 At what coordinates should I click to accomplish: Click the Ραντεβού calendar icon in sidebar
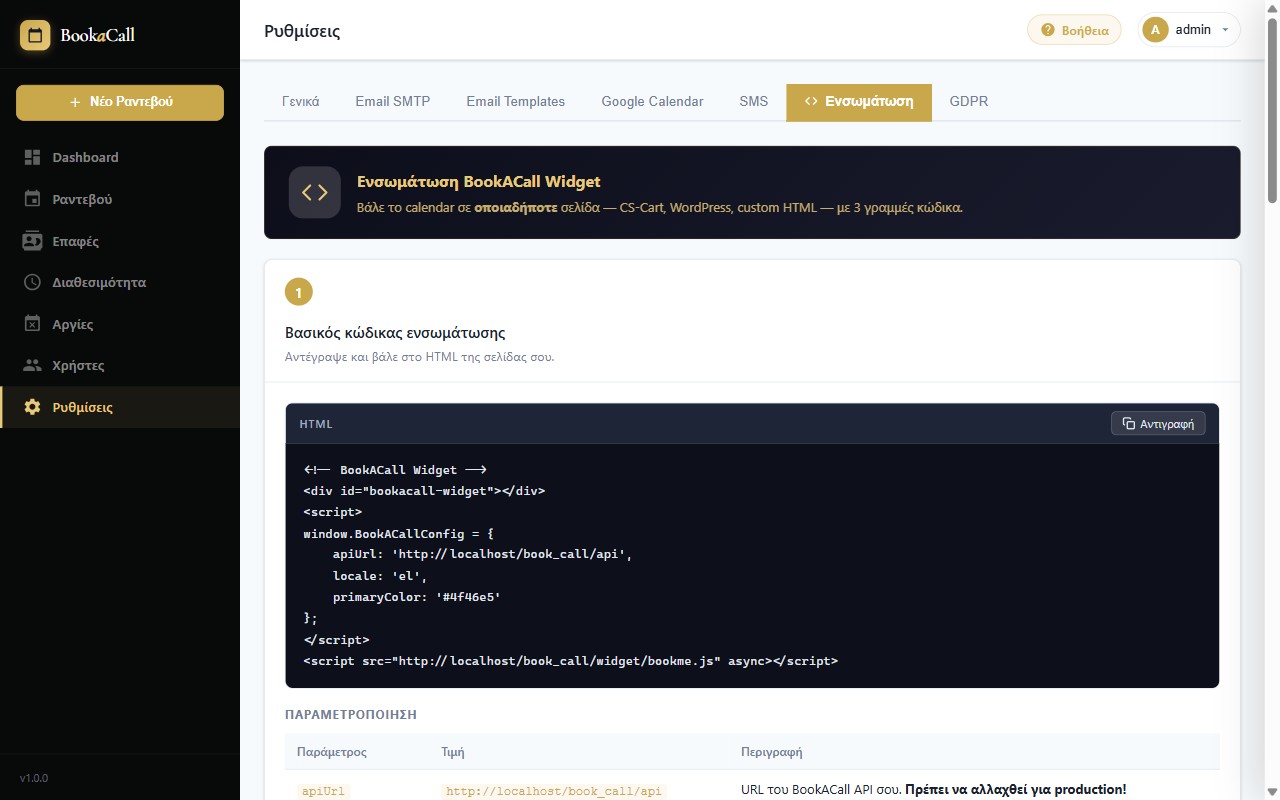[x=32, y=199]
